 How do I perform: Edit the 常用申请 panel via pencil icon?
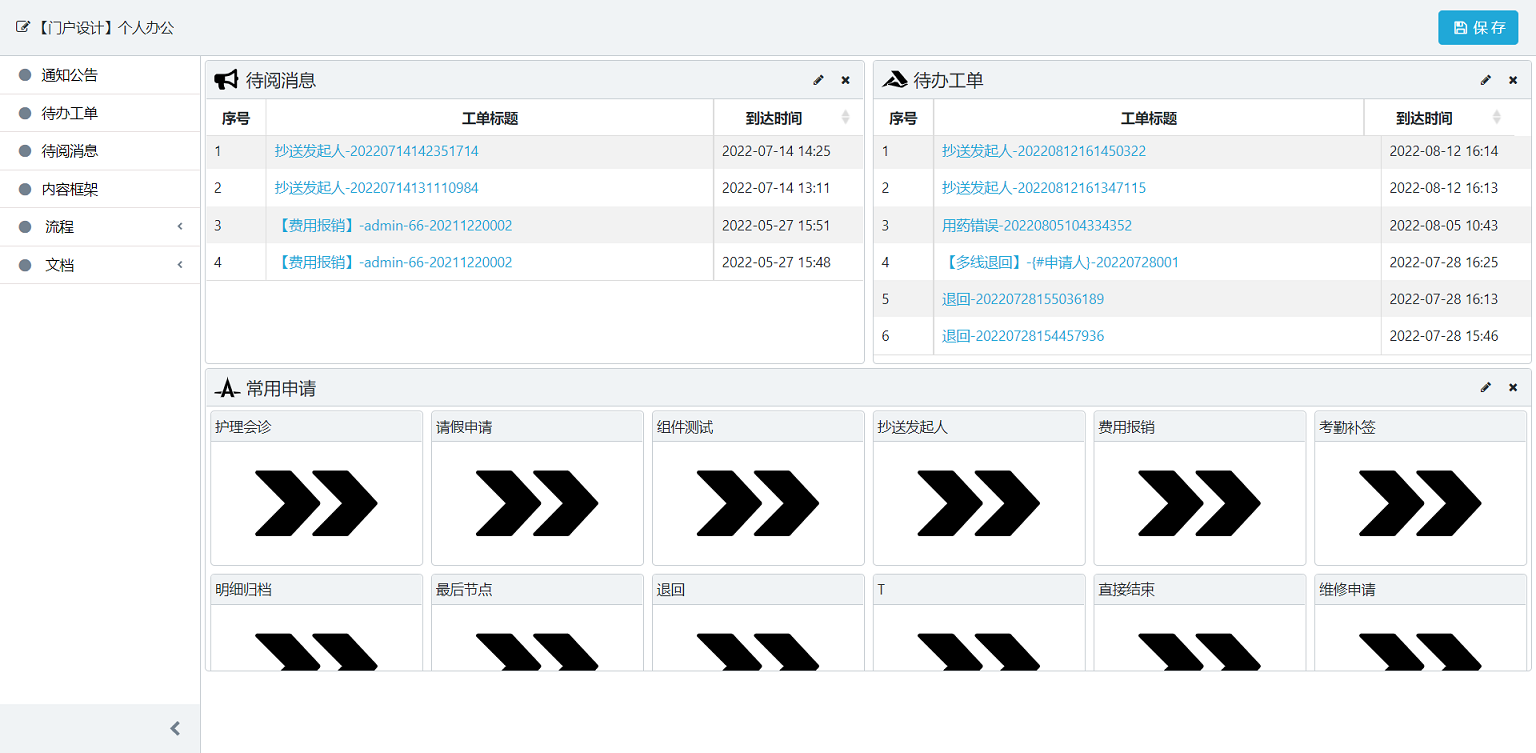pos(1486,387)
